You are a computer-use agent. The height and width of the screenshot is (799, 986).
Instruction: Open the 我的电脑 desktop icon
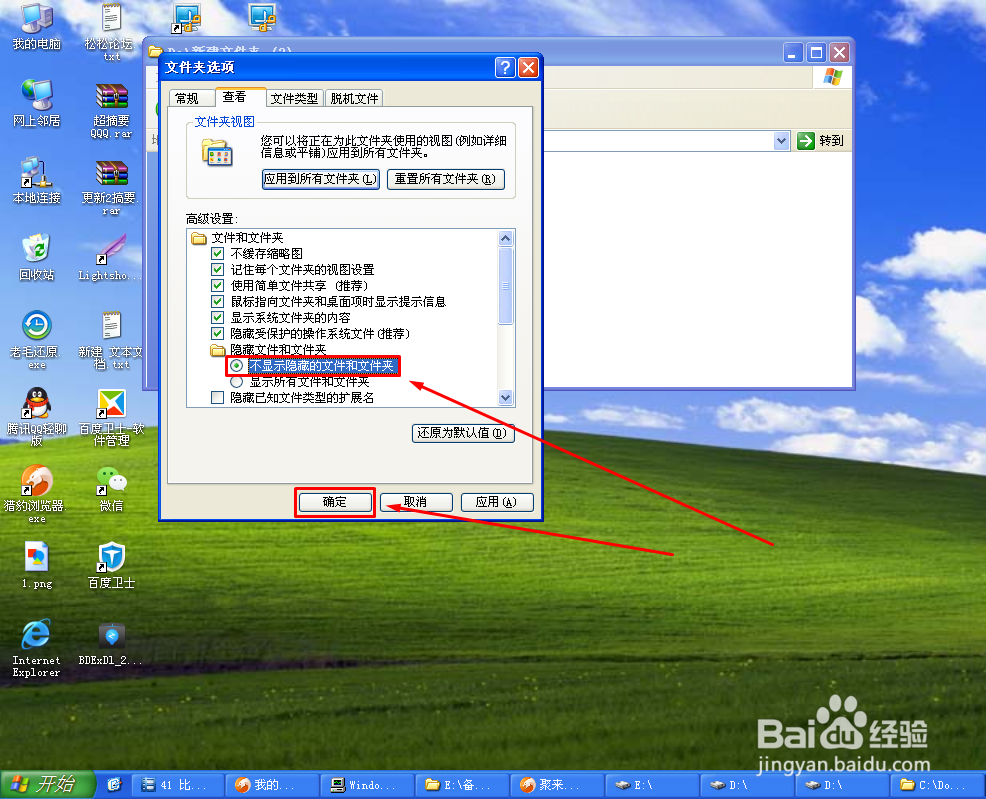(36, 27)
